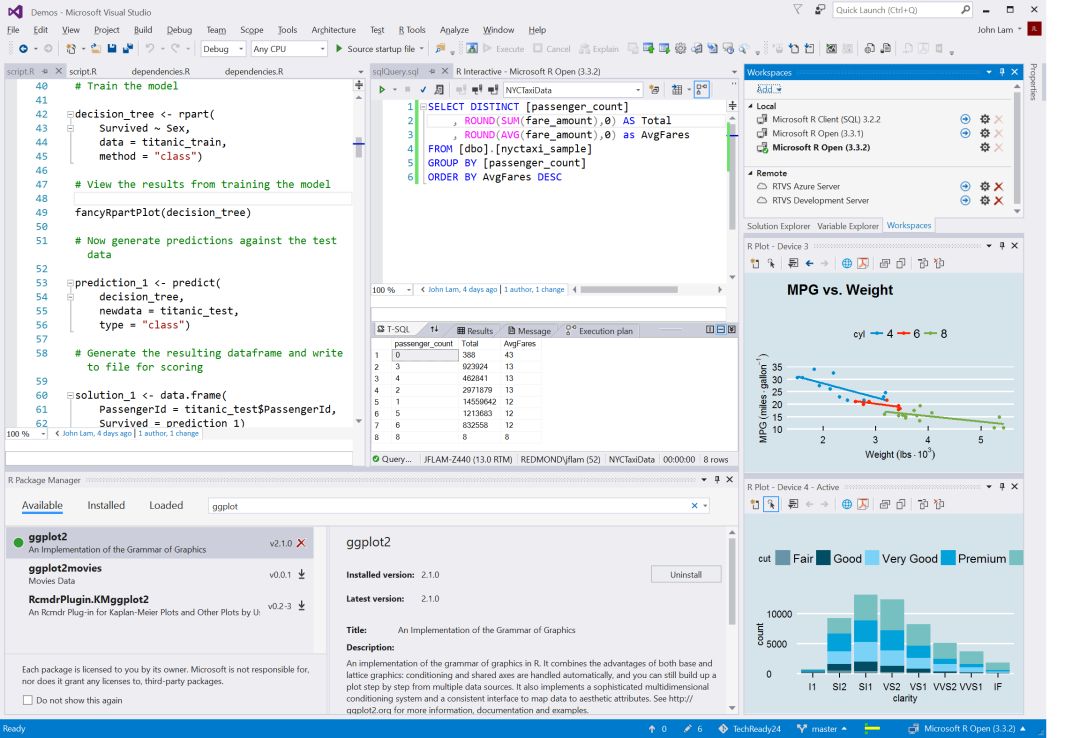Connect to Microsoft R Client (SQL) 3.2.2 arrow
1080x738 pixels.
coord(965,119)
